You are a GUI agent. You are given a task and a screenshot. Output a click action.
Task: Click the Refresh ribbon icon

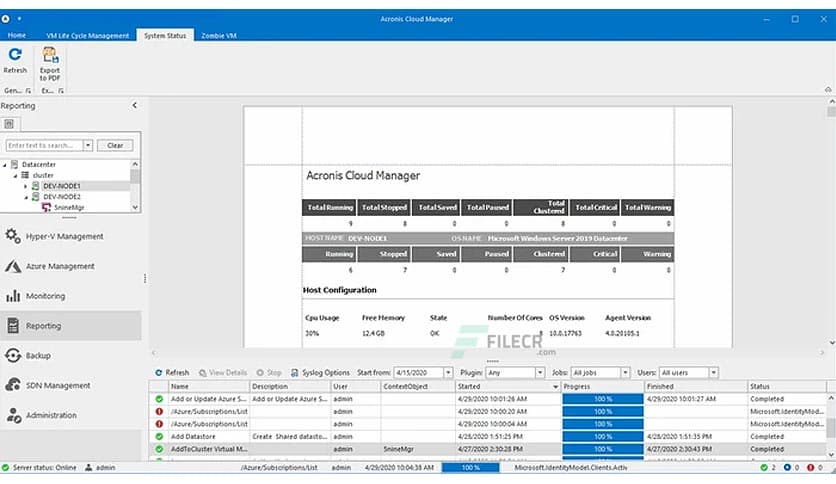pyautogui.click(x=15, y=54)
